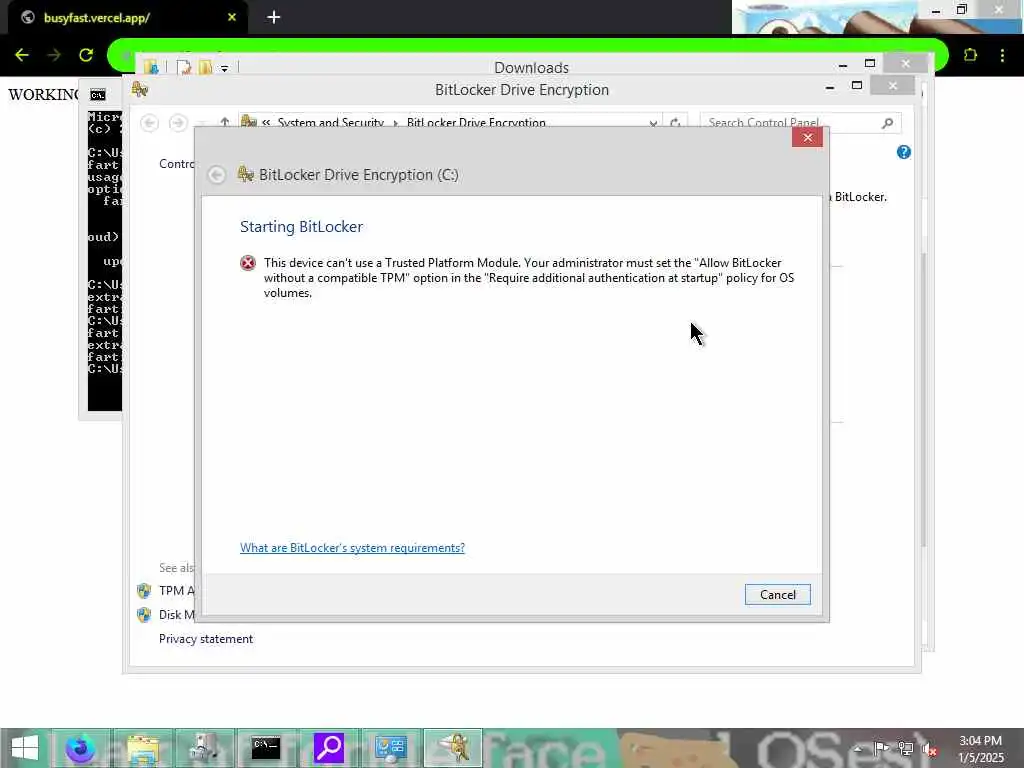Open the Privacy statement link
Image resolution: width=1024 pixels, height=768 pixels.
(x=206, y=639)
